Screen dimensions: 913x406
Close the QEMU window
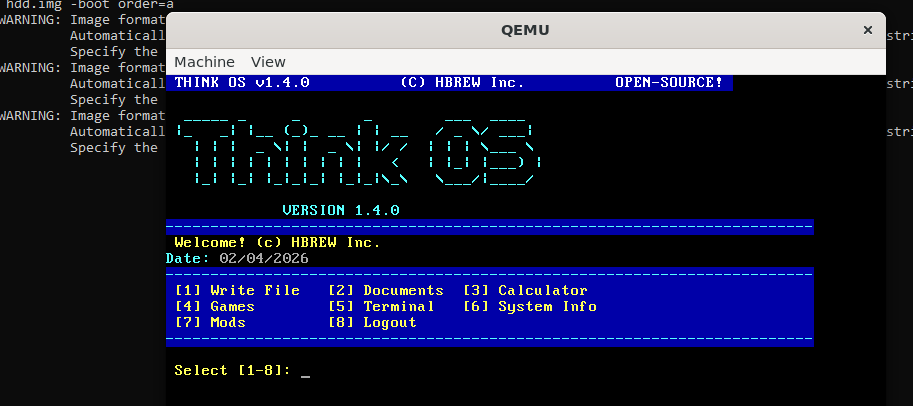tap(867, 30)
